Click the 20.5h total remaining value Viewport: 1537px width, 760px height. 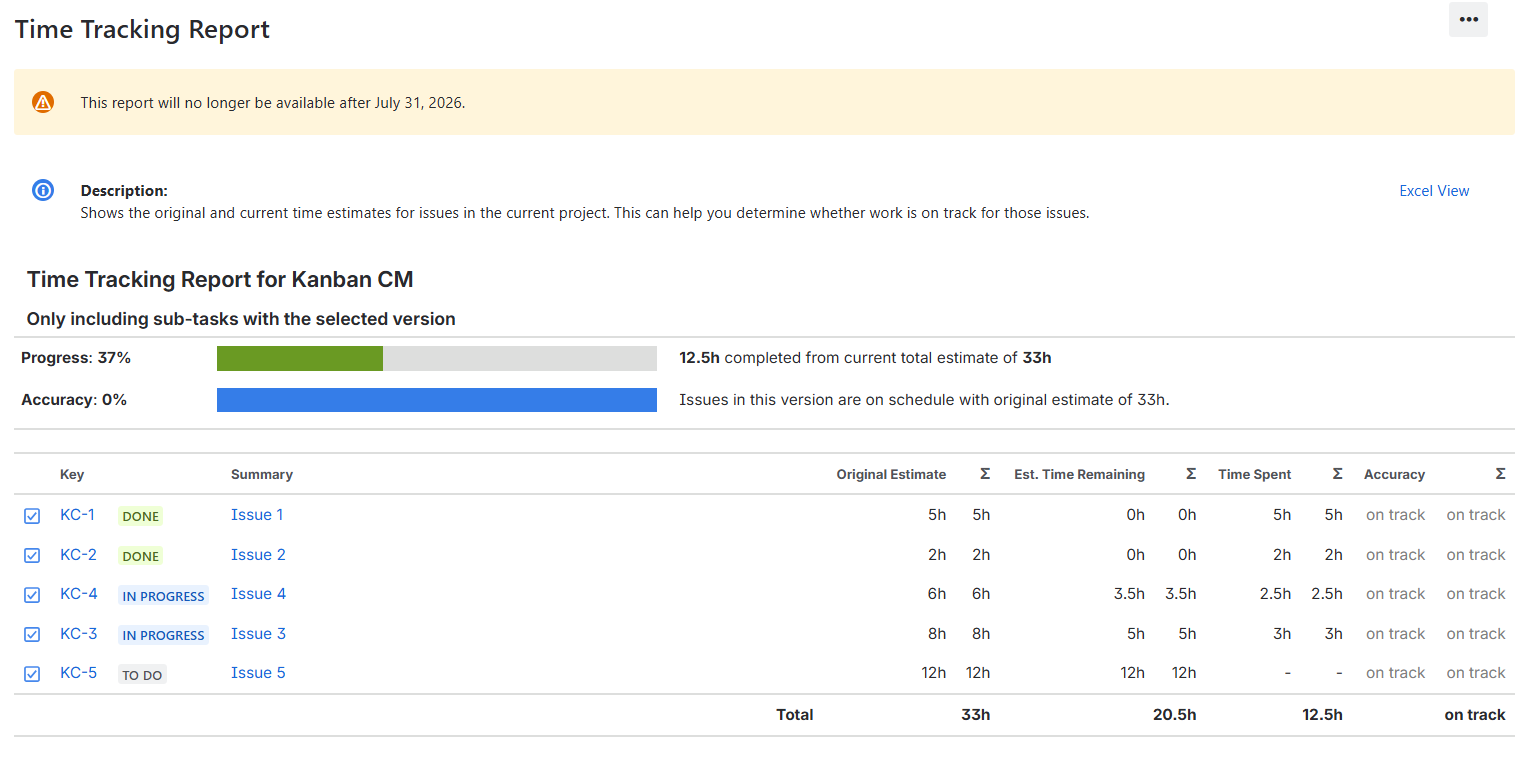1172,714
